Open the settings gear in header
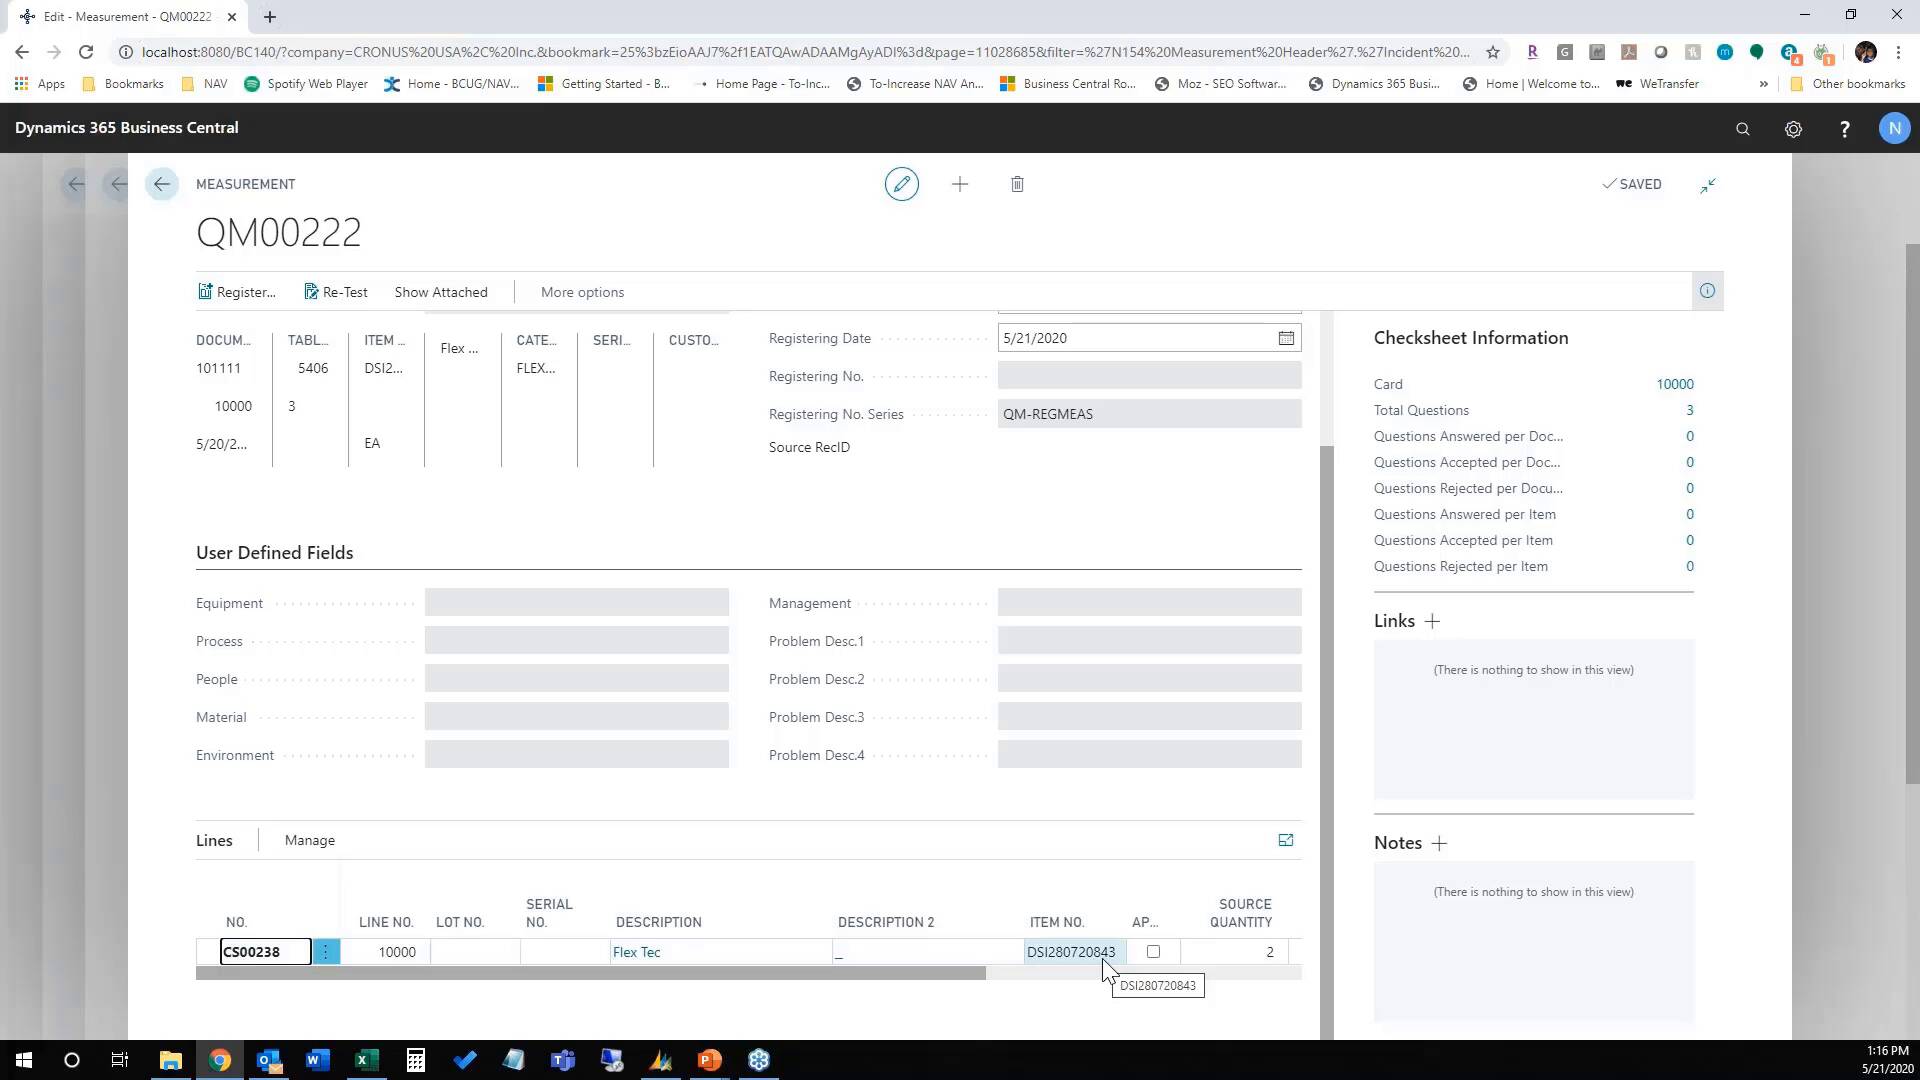1920x1080 pixels. [1793, 129]
